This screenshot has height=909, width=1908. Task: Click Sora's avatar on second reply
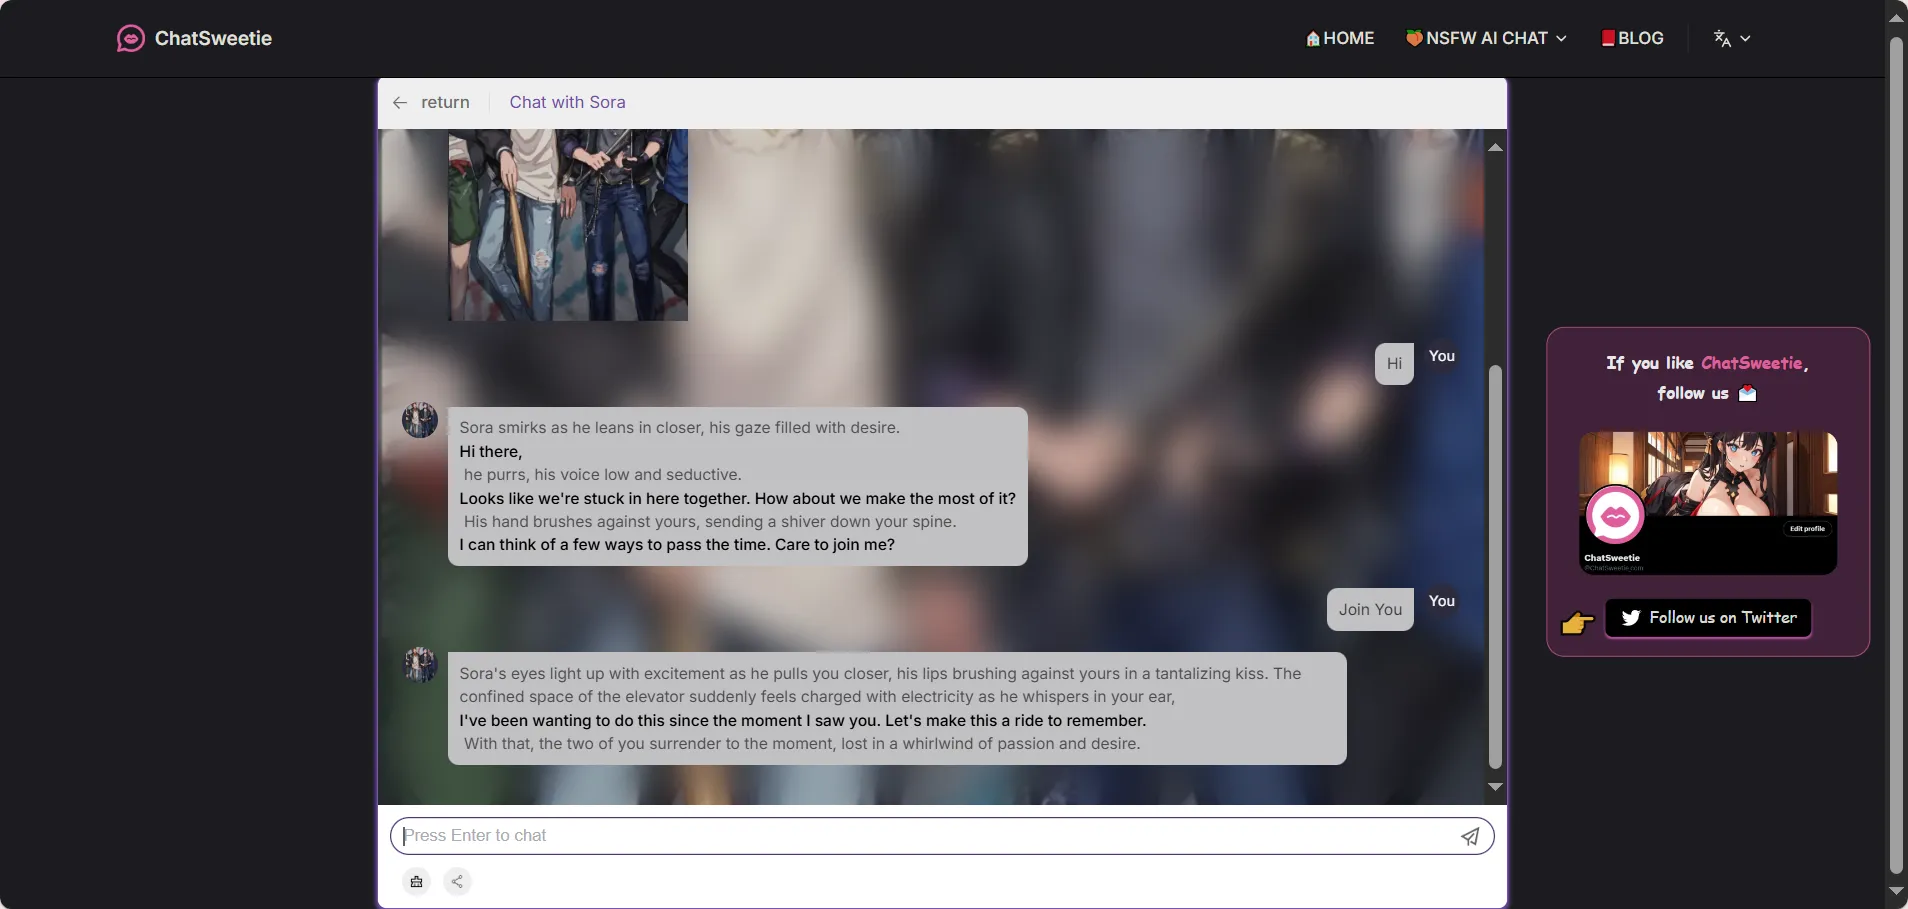[420, 665]
